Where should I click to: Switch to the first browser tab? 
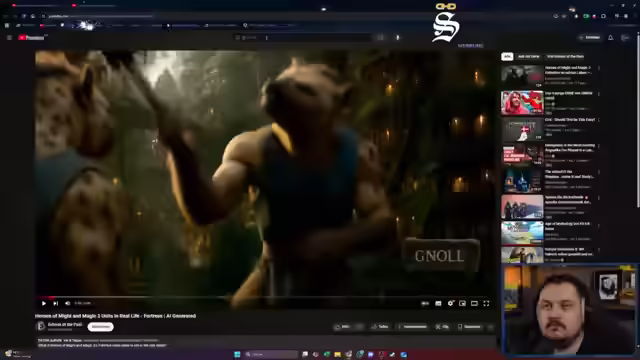point(37,5)
